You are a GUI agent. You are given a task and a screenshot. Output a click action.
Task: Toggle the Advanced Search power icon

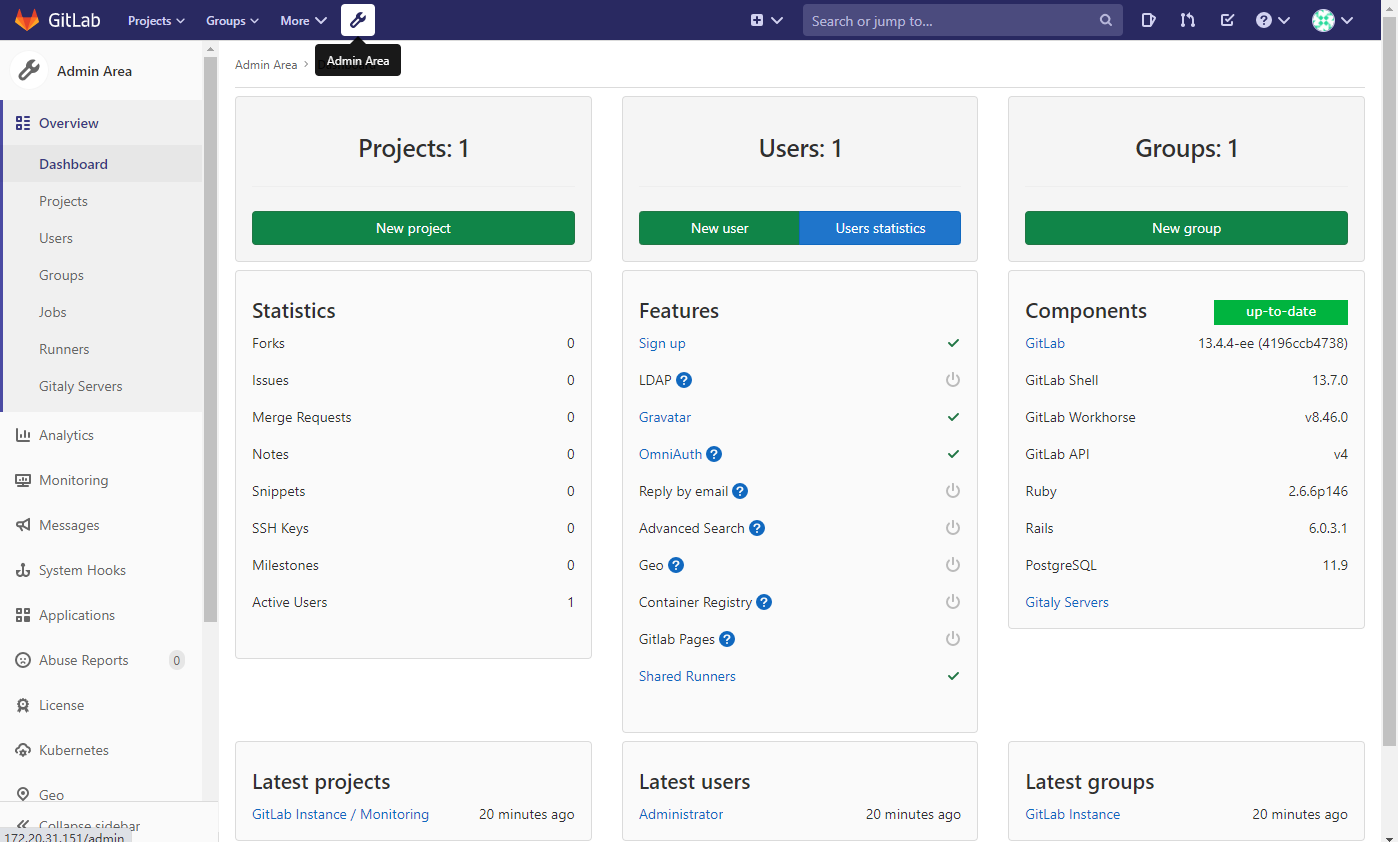(952, 528)
